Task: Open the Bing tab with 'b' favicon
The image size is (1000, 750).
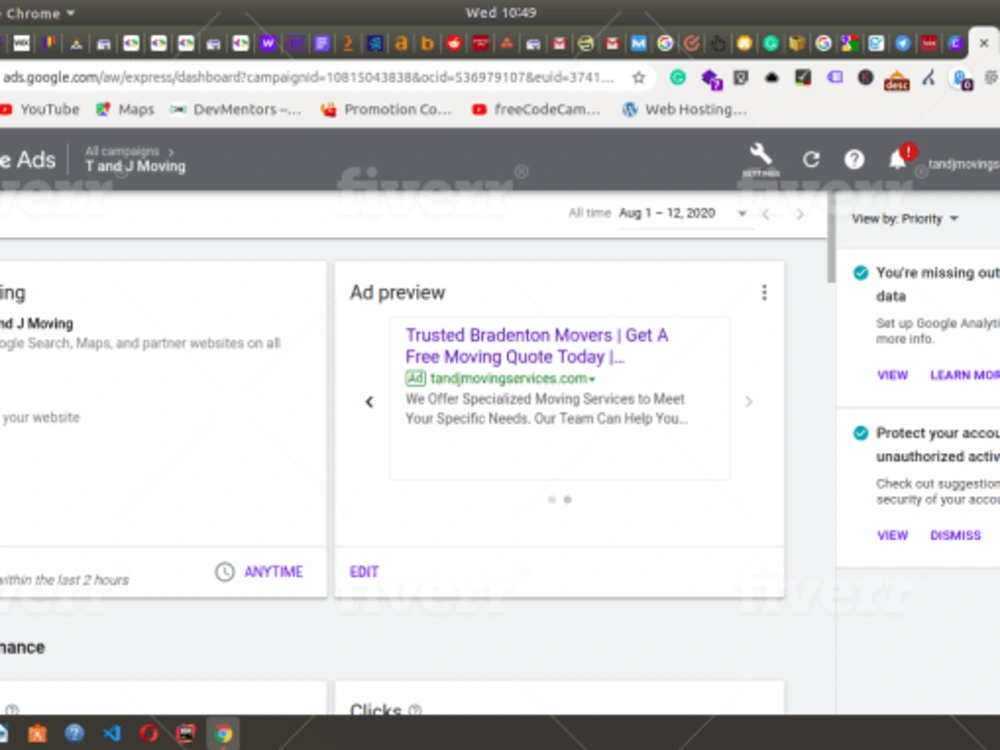Action: [427, 43]
